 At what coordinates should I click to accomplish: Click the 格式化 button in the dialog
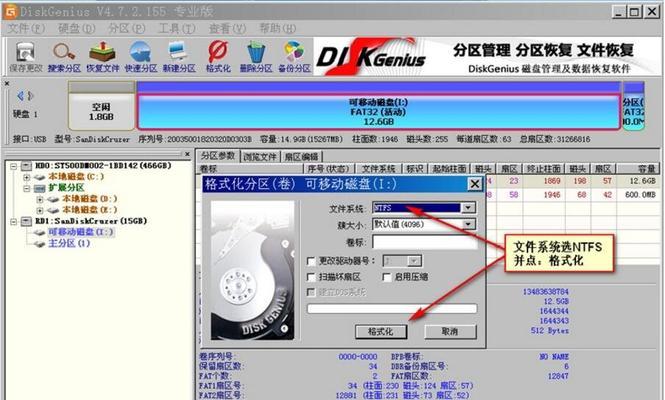pyautogui.click(x=381, y=331)
